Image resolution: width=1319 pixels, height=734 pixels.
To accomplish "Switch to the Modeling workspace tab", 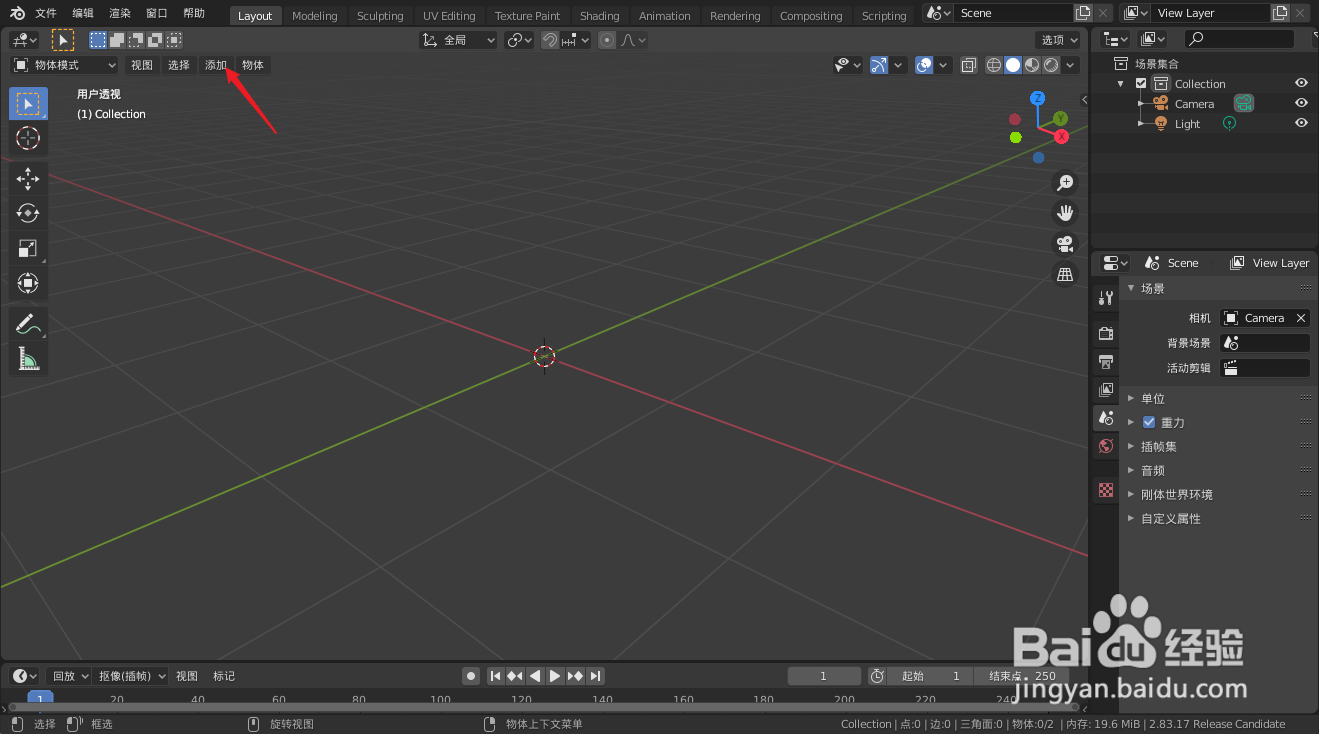I will click(x=315, y=15).
